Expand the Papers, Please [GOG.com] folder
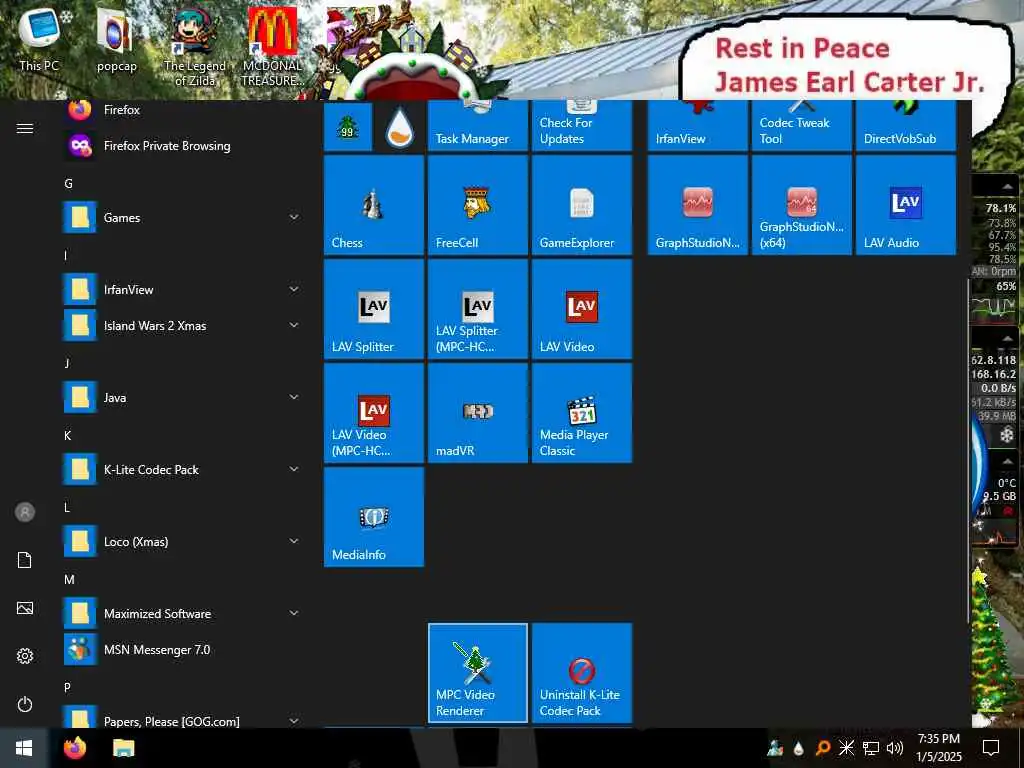 pyautogui.click(x=182, y=718)
